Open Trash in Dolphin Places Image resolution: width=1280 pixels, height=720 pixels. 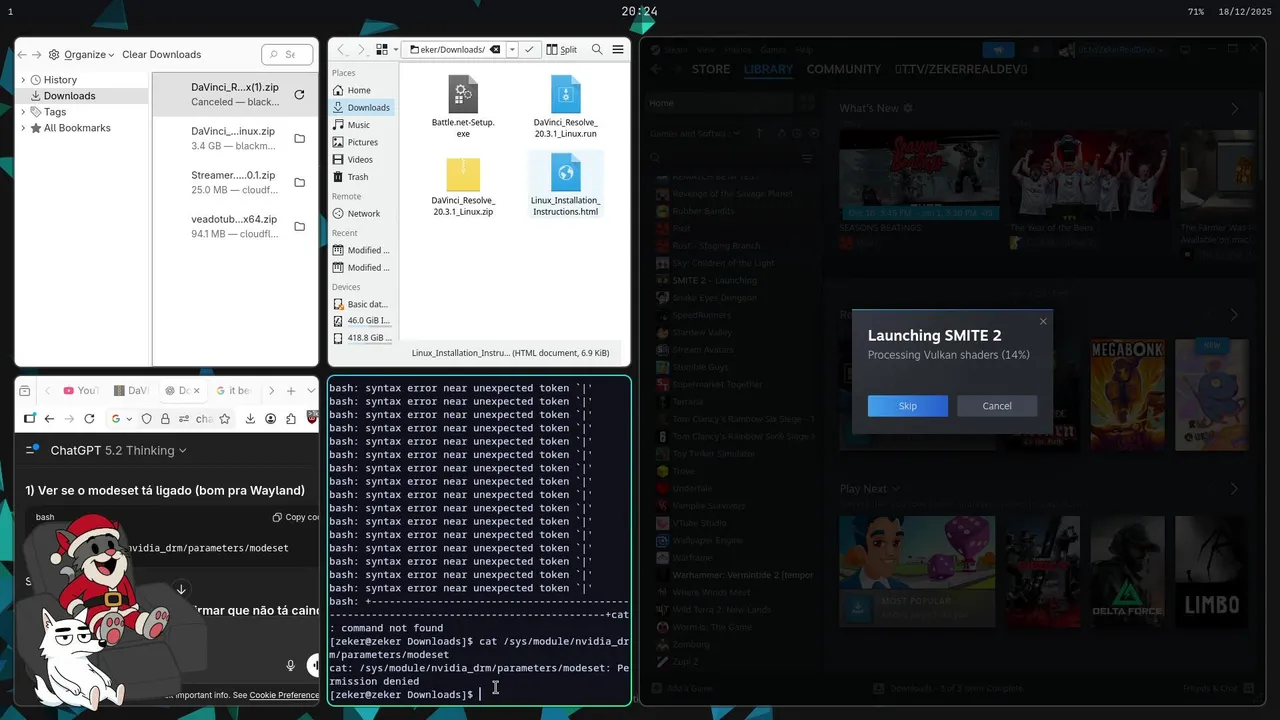(x=364, y=177)
